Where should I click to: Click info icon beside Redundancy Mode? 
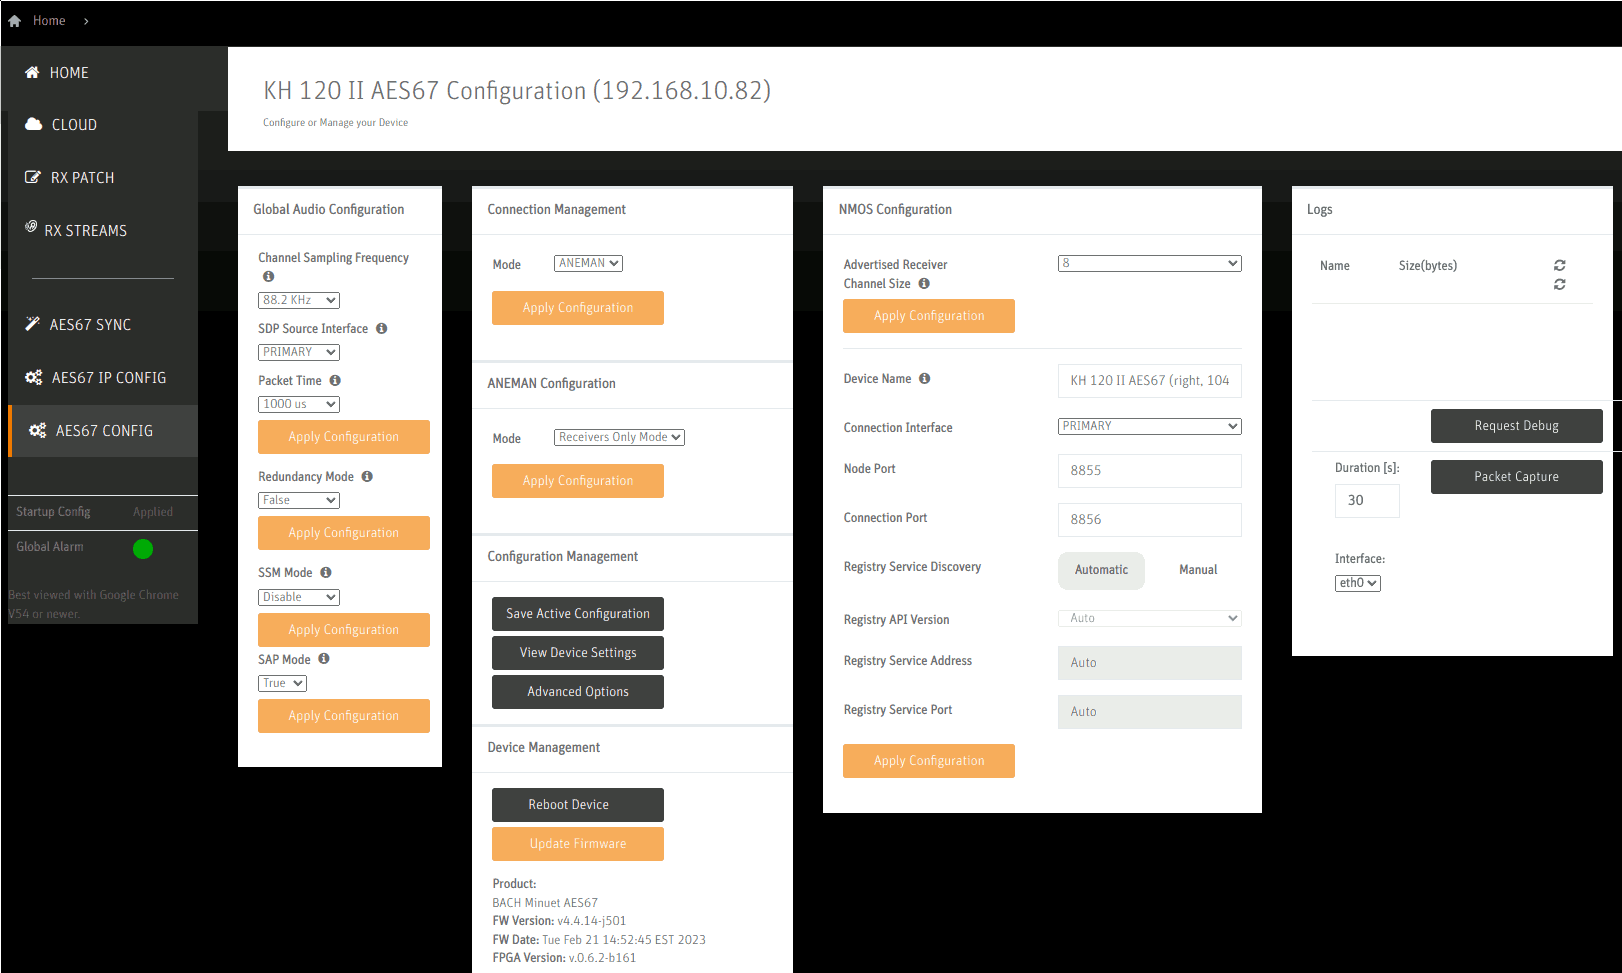point(367,476)
